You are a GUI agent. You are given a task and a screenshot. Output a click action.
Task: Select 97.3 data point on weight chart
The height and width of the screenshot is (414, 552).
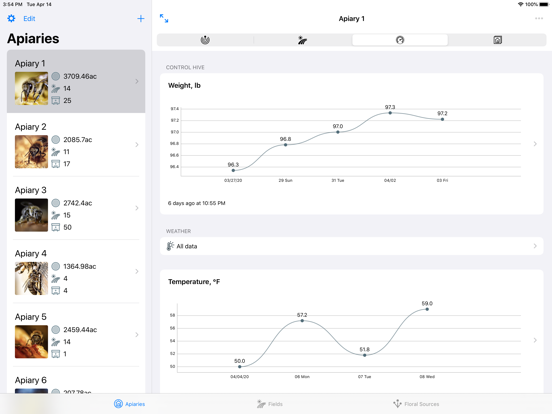(x=390, y=113)
